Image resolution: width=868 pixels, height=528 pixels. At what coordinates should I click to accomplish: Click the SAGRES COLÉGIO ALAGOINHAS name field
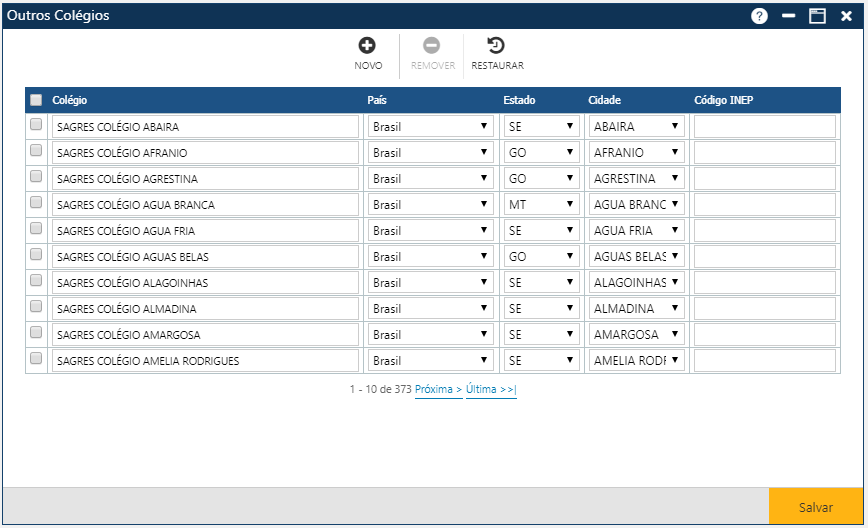pyautogui.click(x=205, y=283)
